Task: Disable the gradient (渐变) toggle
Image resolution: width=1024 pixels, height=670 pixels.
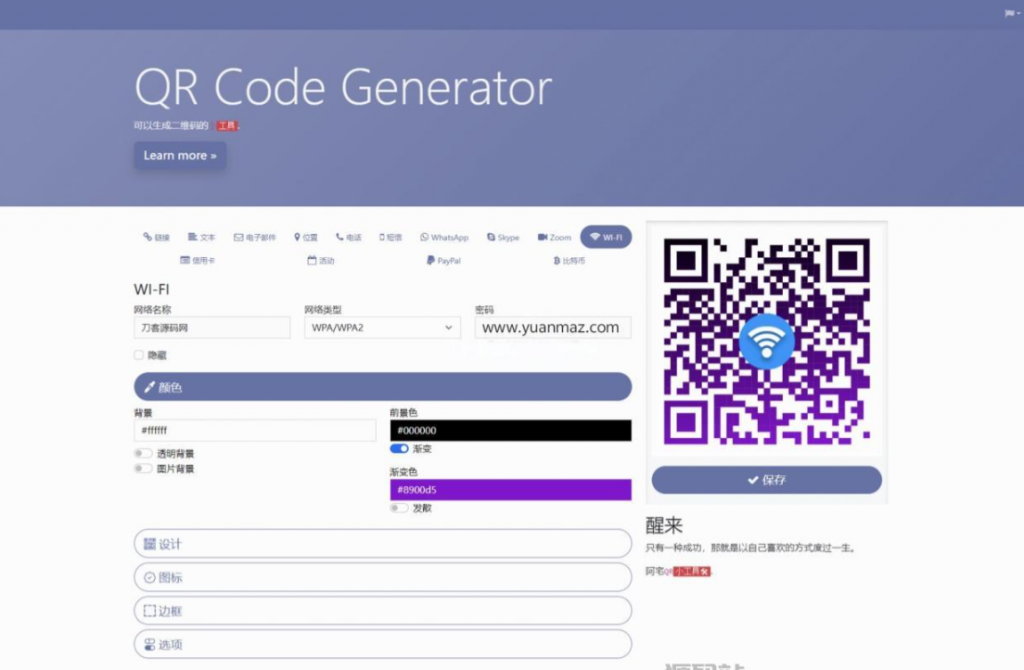Action: coord(399,449)
